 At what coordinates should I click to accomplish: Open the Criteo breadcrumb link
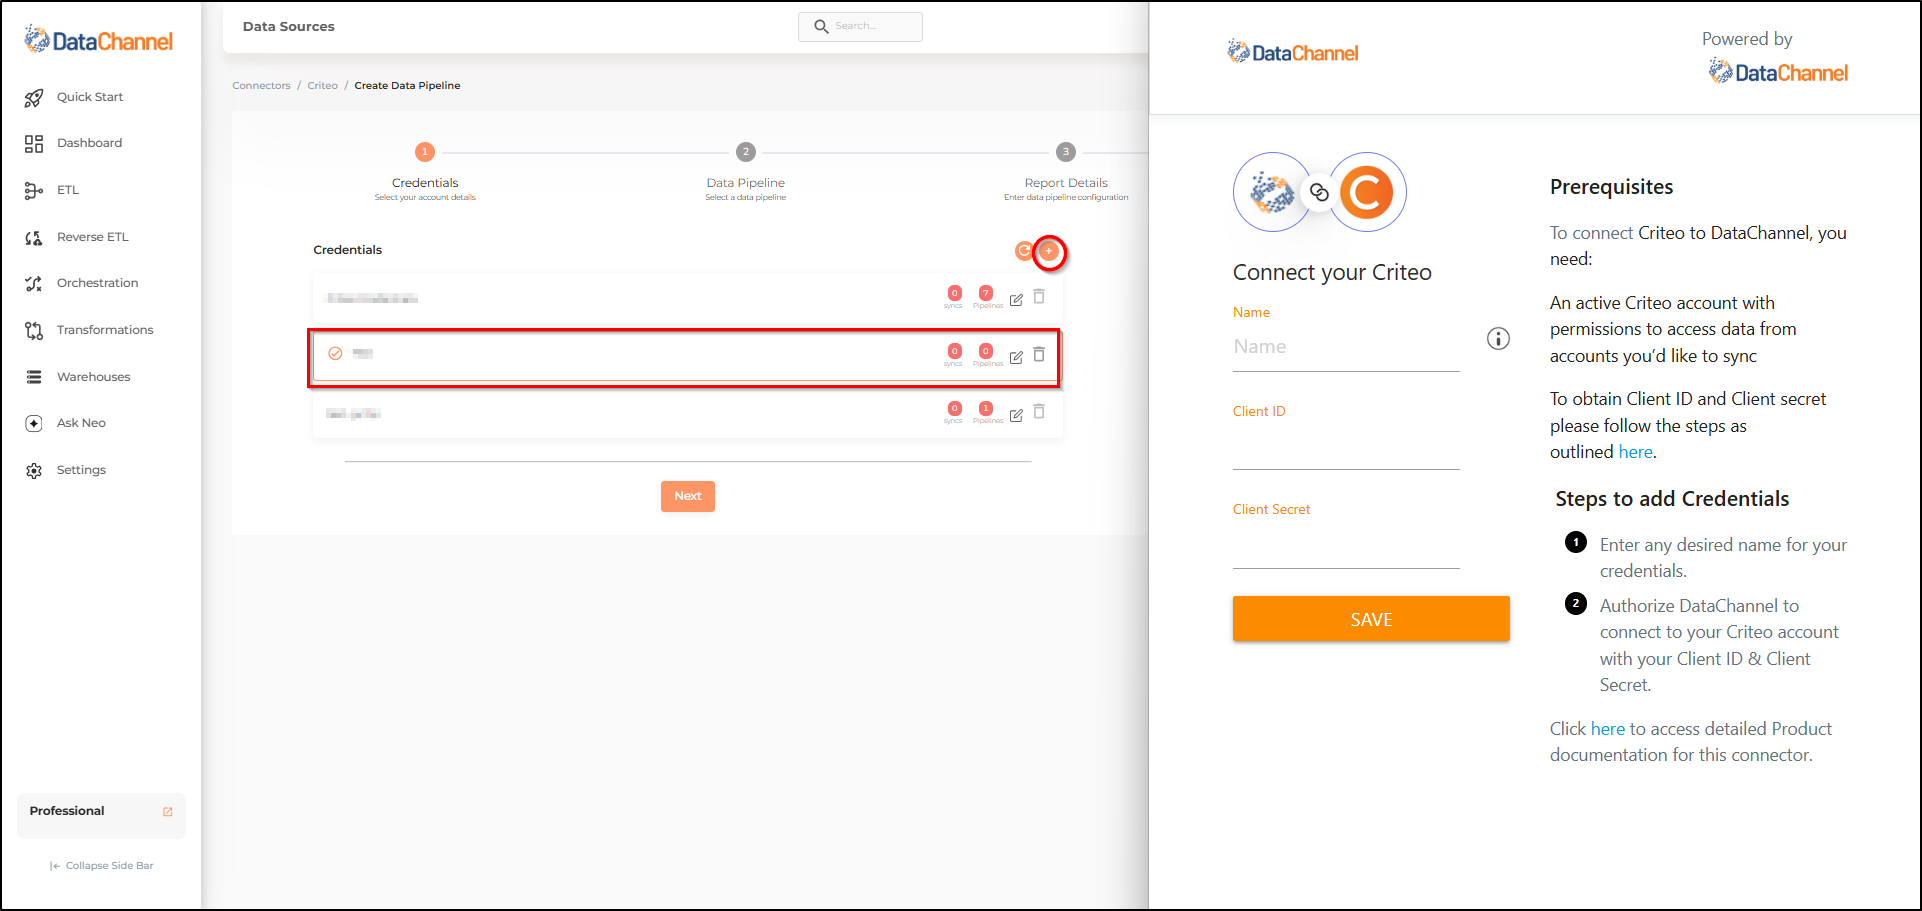point(322,86)
